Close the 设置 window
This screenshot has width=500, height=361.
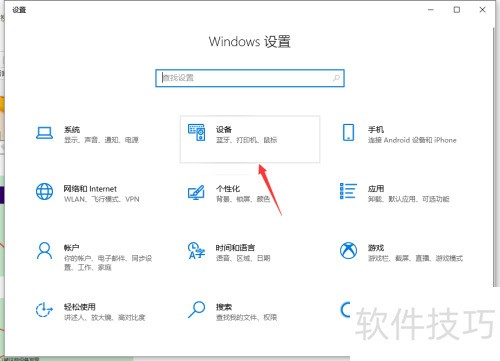point(482,10)
